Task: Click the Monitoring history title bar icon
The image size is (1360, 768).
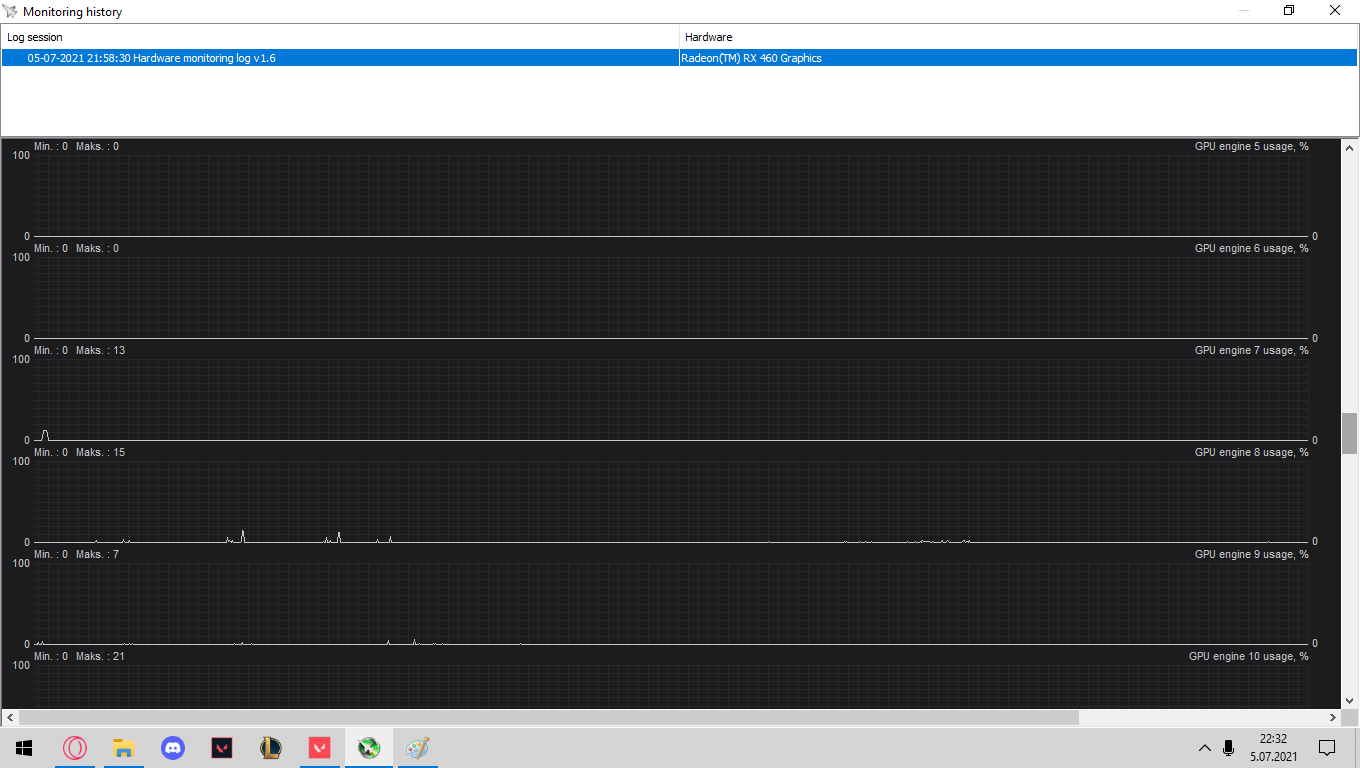Action: pos(11,12)
